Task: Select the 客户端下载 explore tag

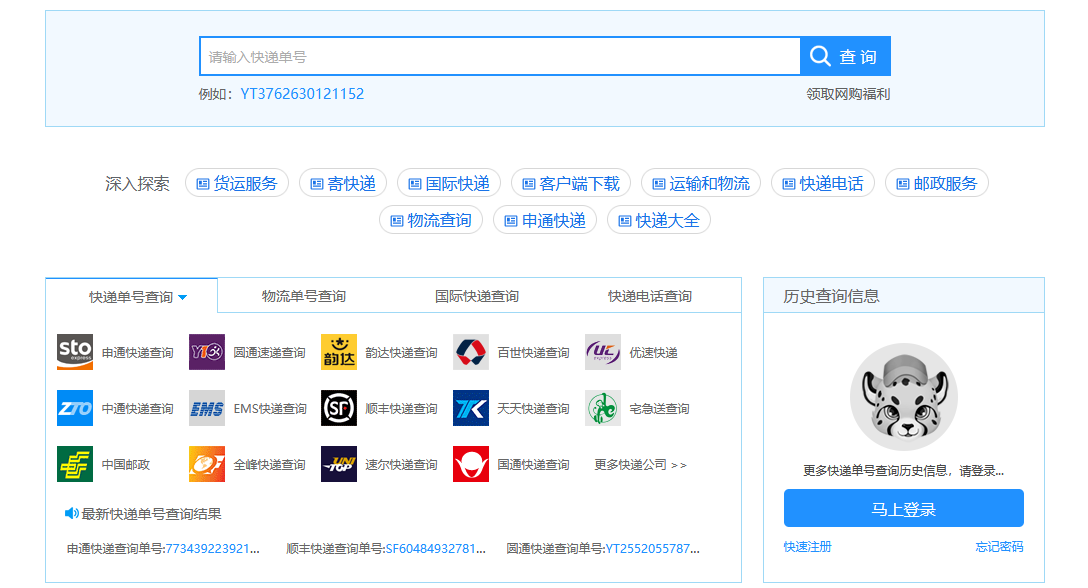Action: [x=571, y=183]
